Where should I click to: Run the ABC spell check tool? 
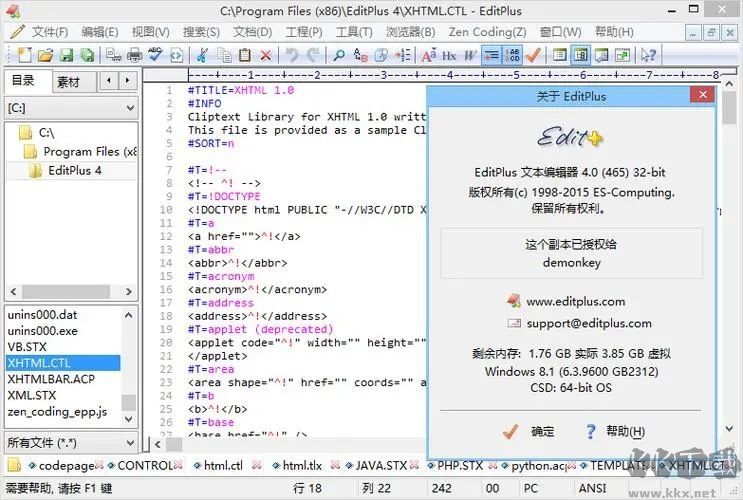coord(155,56)
